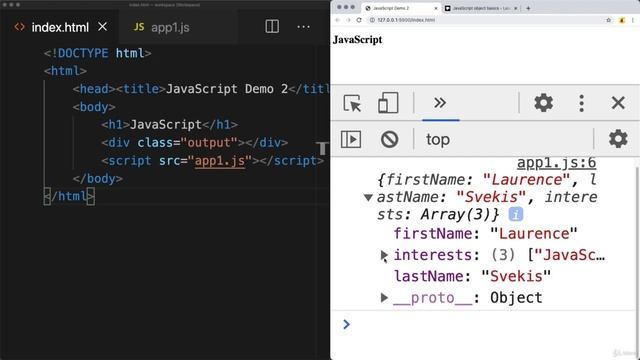Screen dimensions: 640x360
Task: Toggle the device toolbar in DevTools
Action: (387, 103)
